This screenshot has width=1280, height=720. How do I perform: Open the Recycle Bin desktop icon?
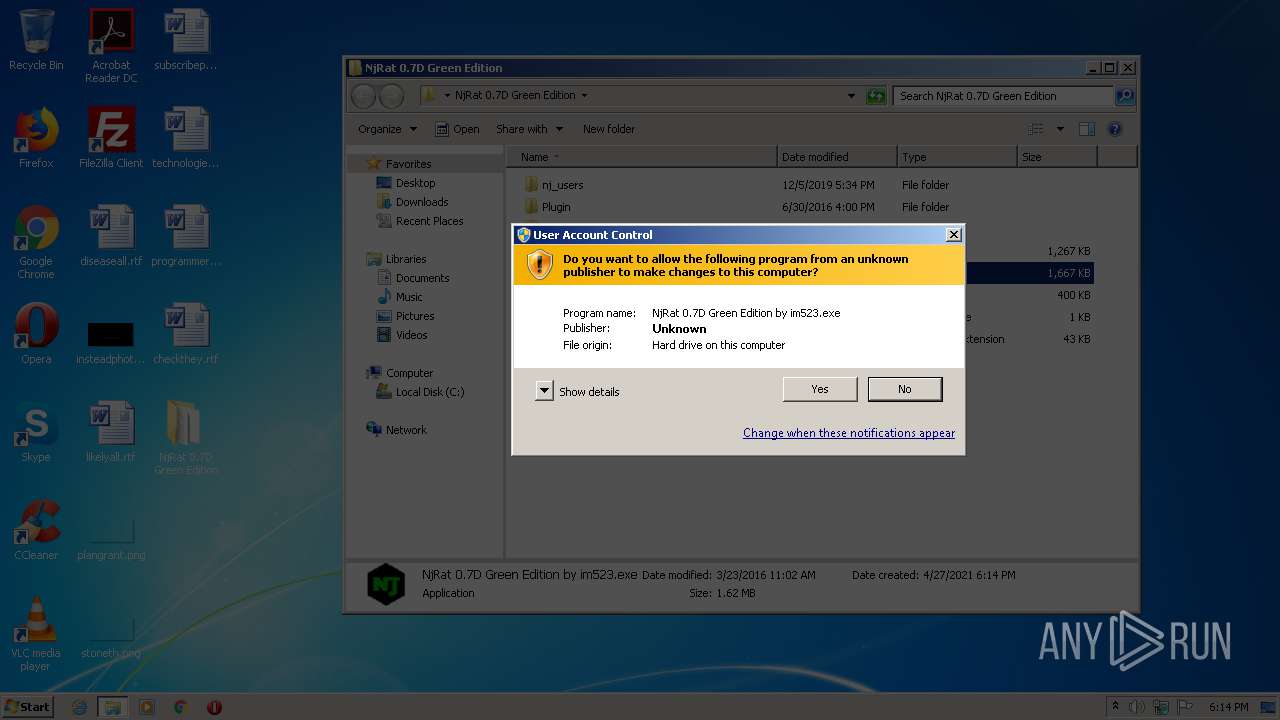click(36, 40)
